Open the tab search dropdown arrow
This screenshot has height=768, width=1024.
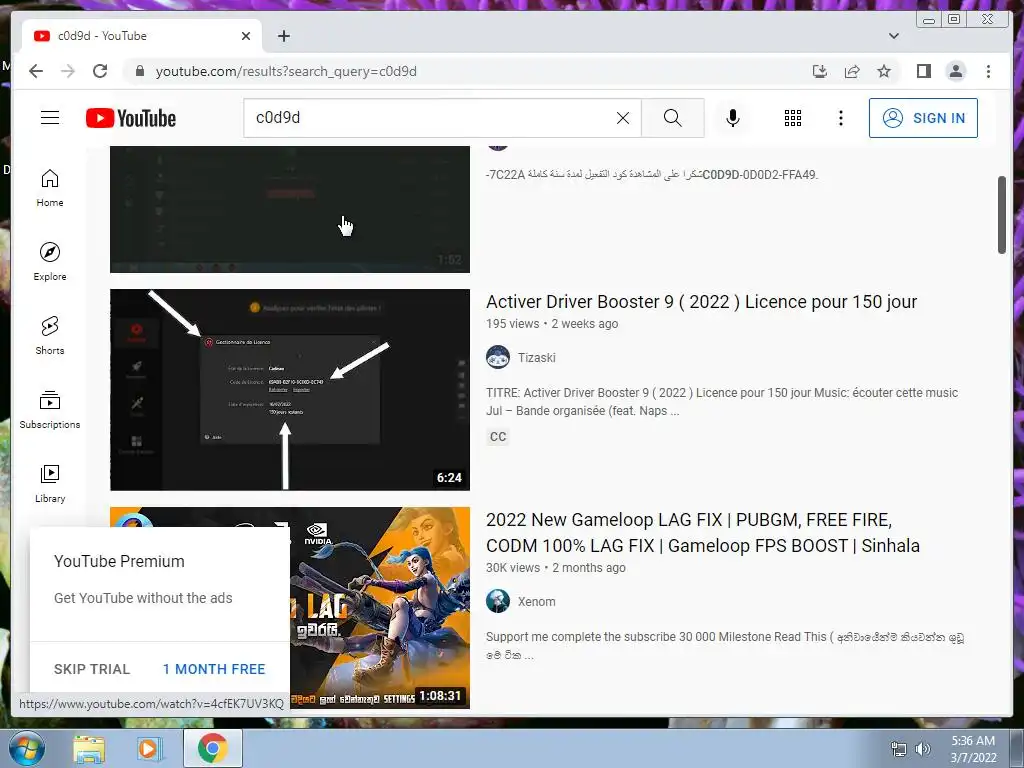point(893,36)
